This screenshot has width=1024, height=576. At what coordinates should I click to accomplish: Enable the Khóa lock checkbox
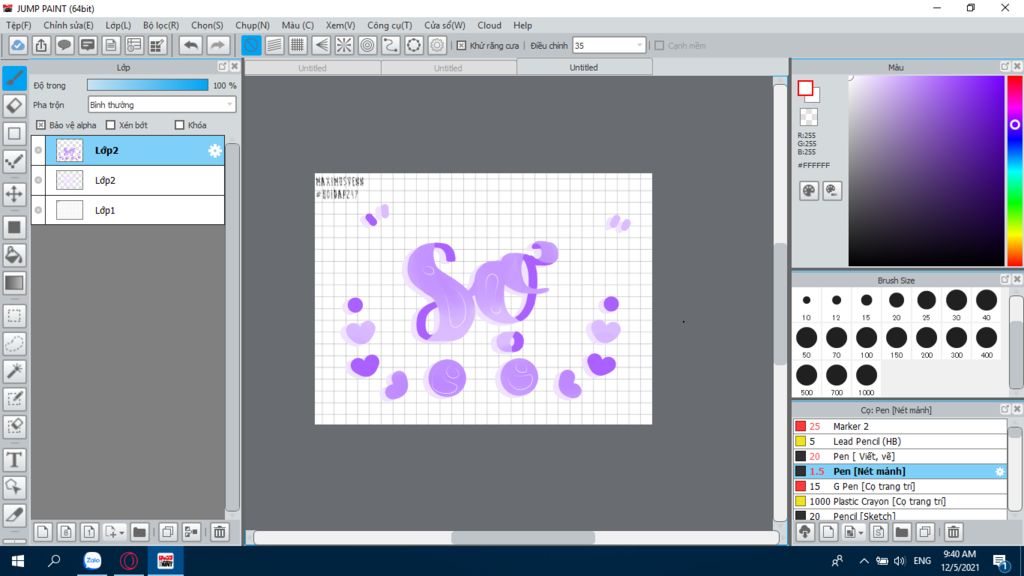point(180,125)
